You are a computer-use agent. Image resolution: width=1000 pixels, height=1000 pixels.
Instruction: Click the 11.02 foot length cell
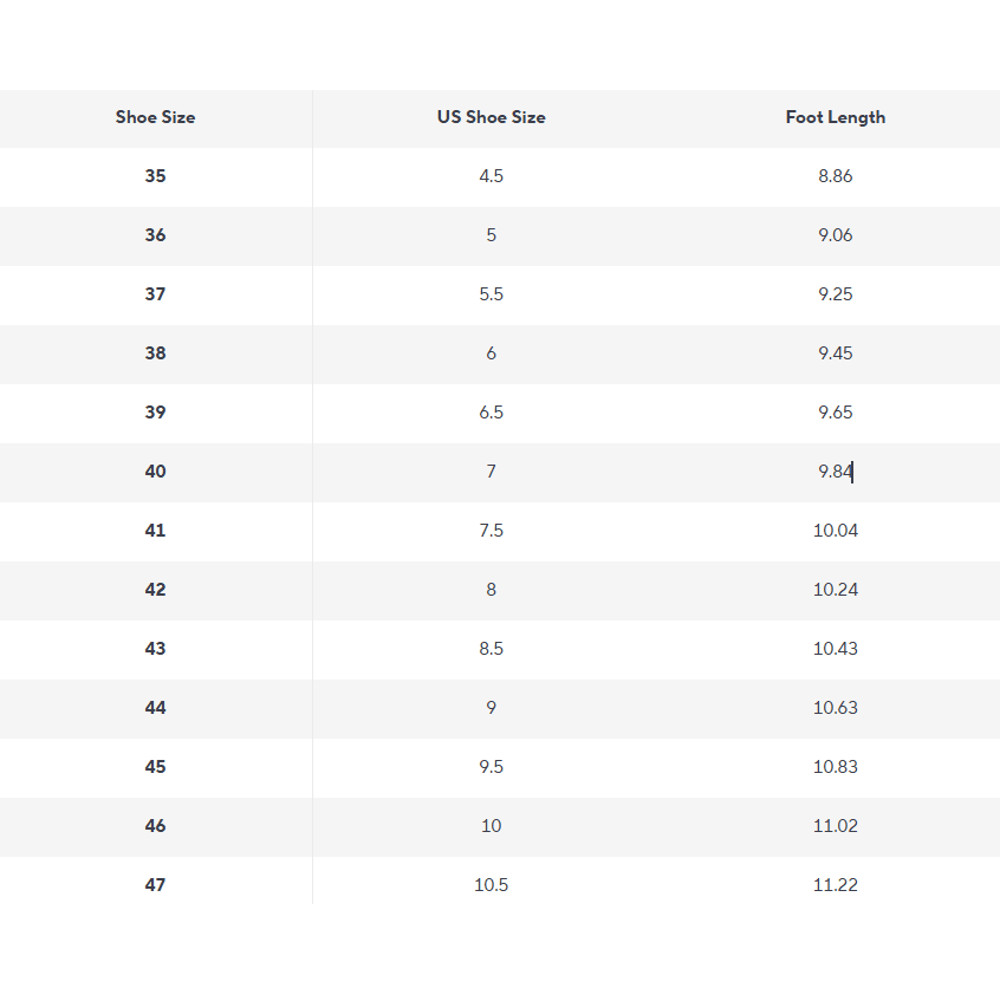click(x=835, y=825)
